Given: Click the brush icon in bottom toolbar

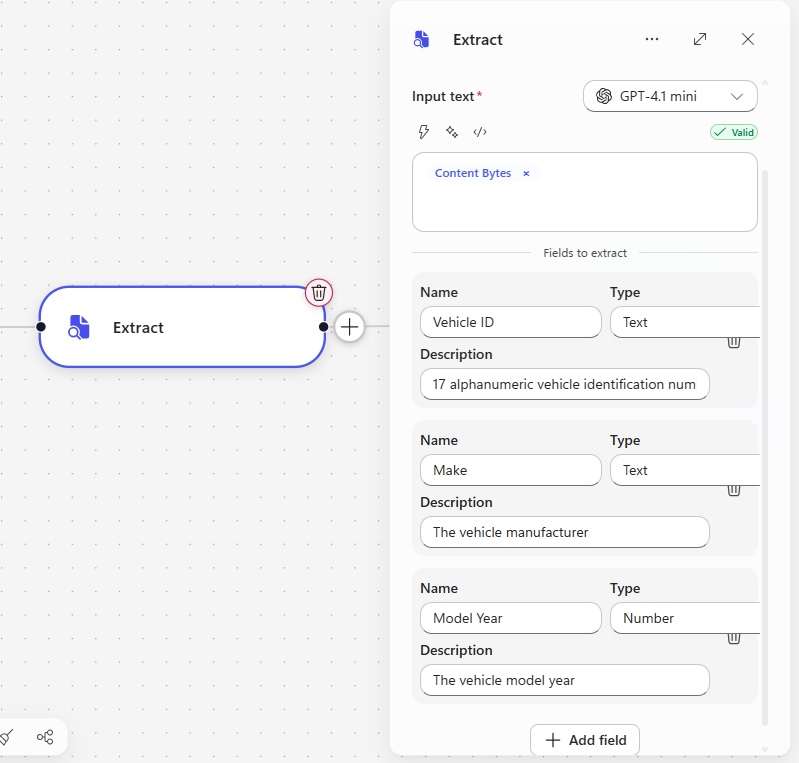Looking at the screenshot, I should click(6, 737).
